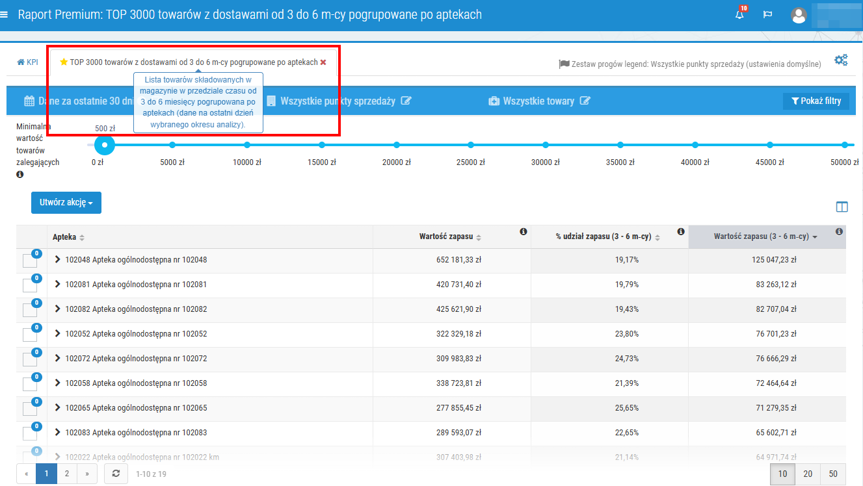Go to page 2 of results
This screenshot has height=486, width=863.
pyautogui.click(x=67, y=474)
